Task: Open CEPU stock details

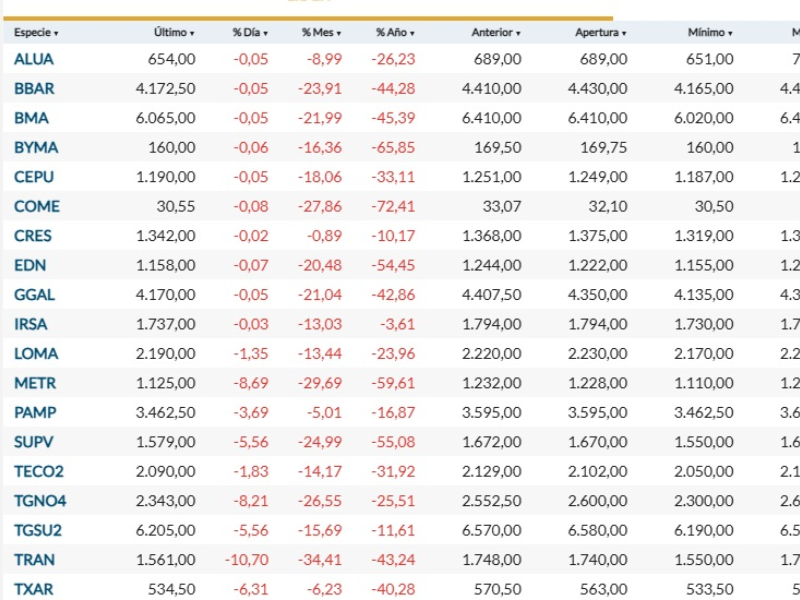Action: point(34,177)
